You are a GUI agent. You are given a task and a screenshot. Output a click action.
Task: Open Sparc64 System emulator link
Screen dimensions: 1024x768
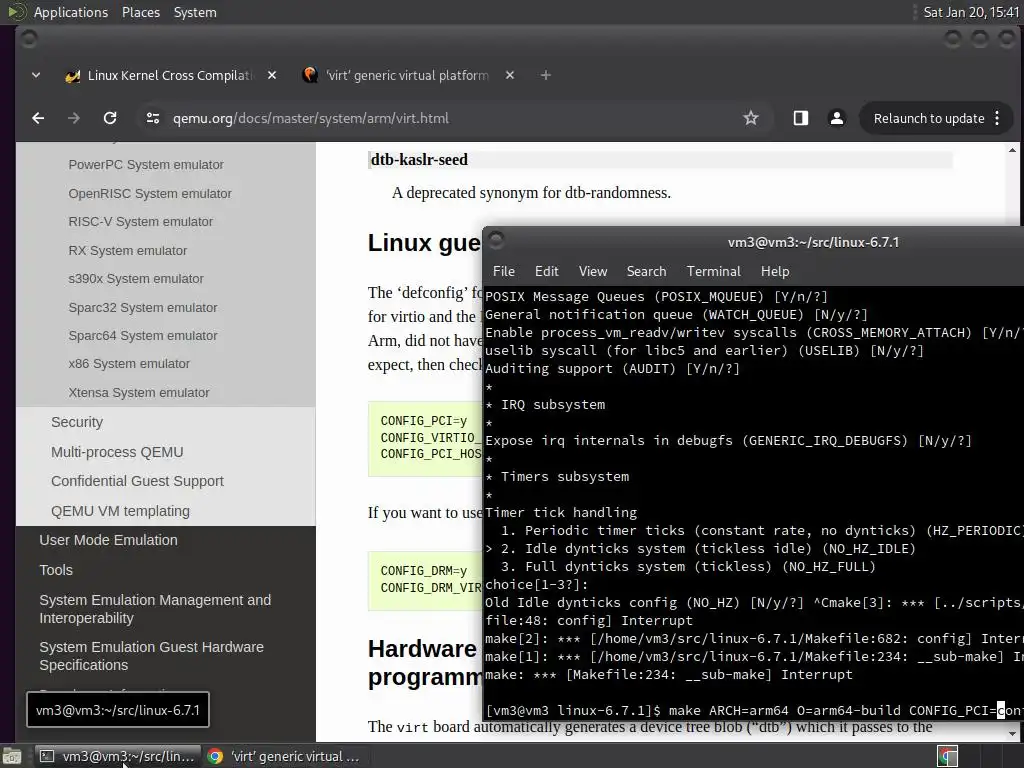142,335
